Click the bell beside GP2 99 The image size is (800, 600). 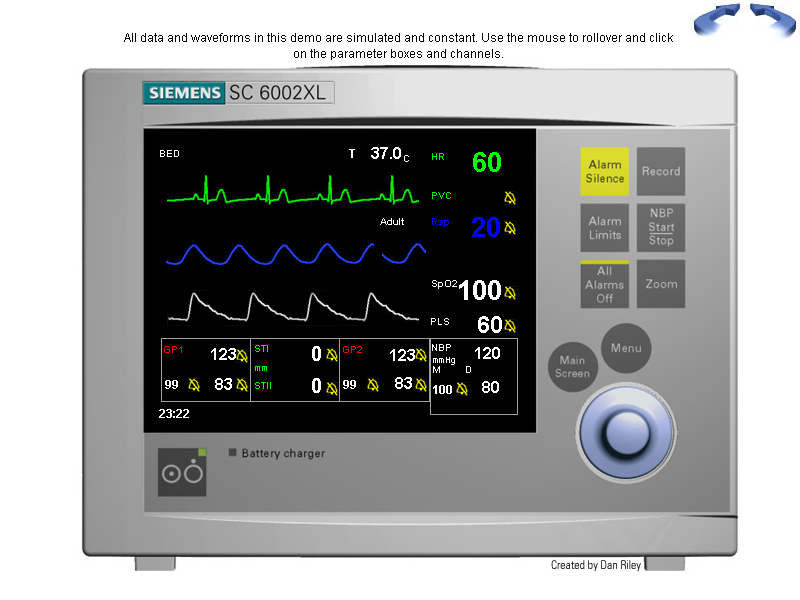click(x=373, y=385)
